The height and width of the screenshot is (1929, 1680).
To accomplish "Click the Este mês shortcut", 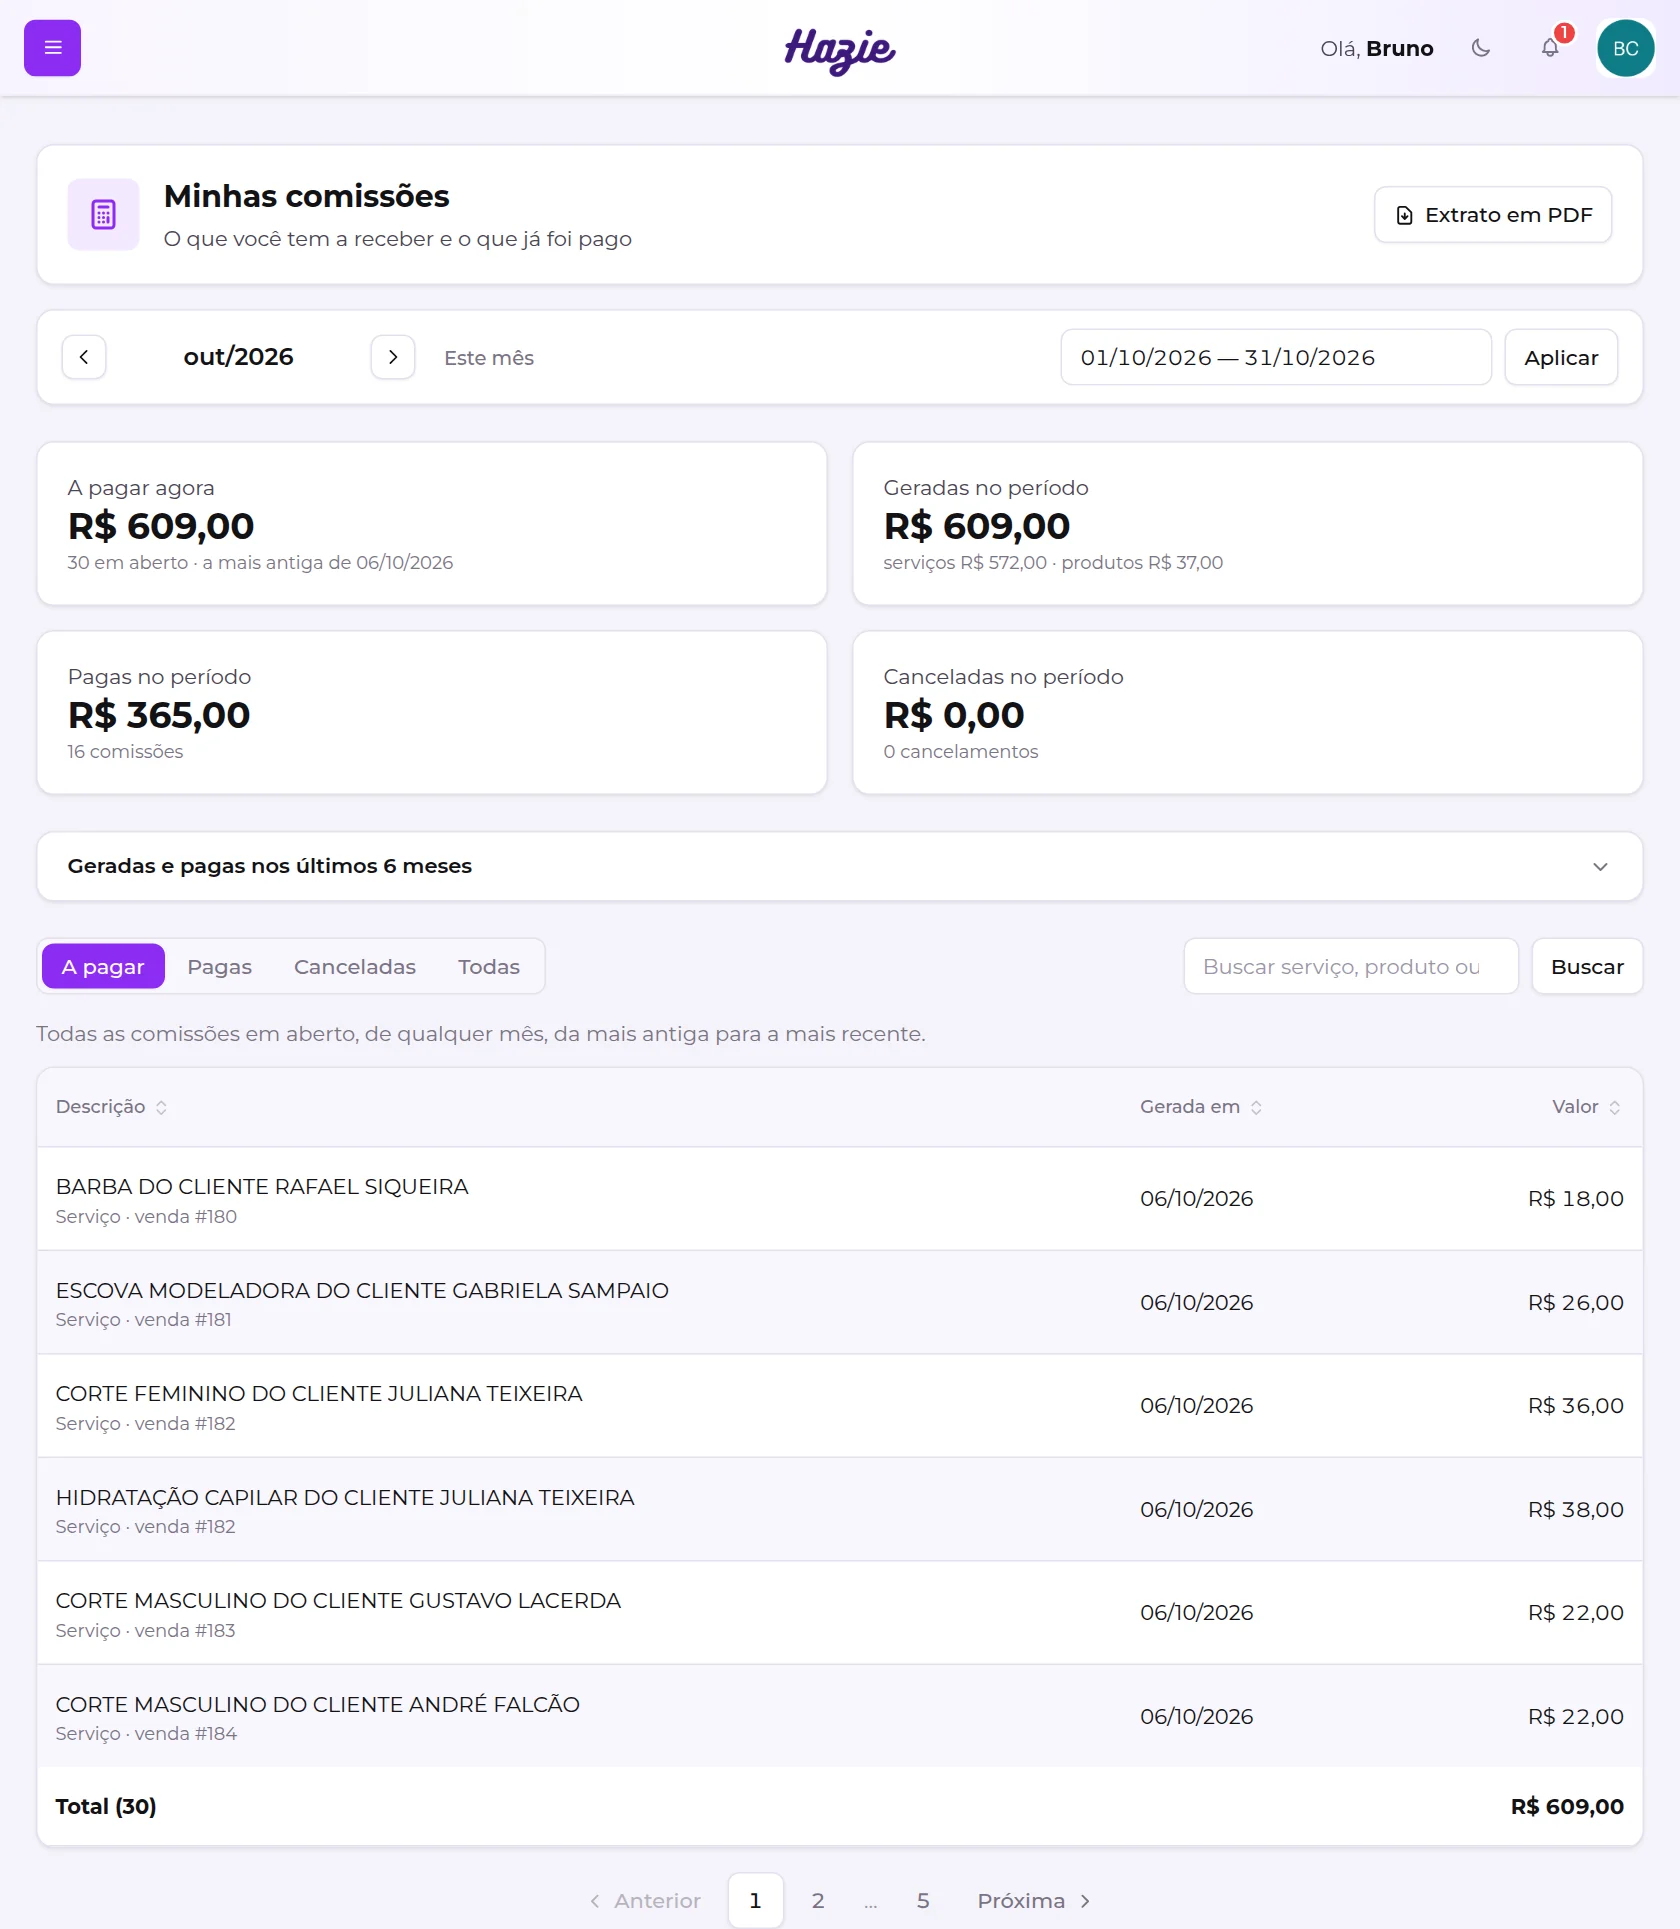I will point(489,358).
